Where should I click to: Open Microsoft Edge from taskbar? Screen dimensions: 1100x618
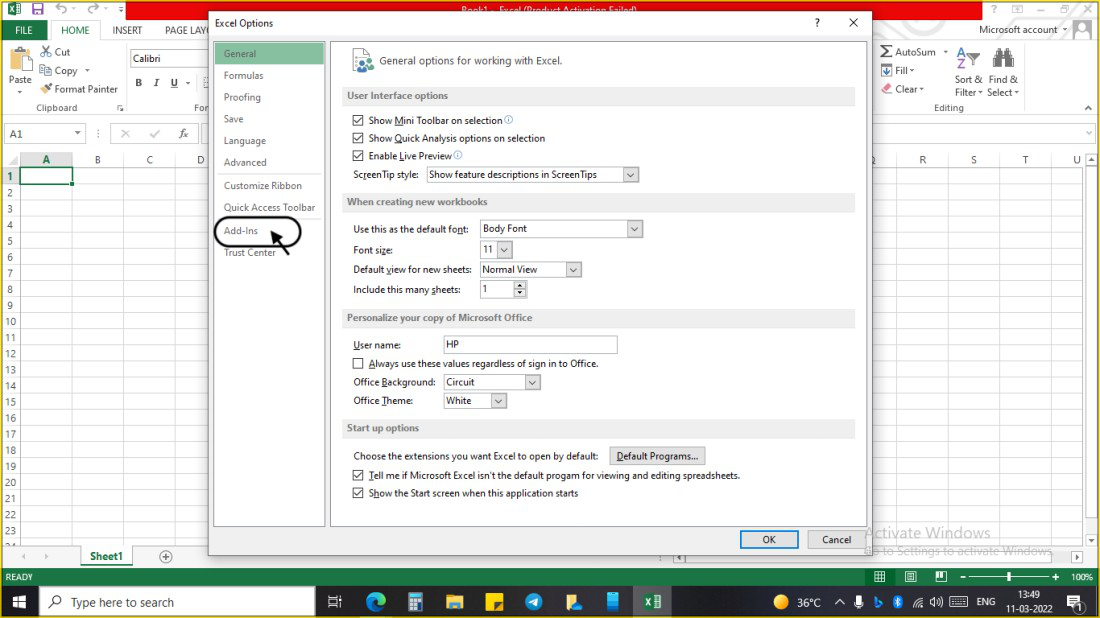pyautogui.click(x=376, y=602)
